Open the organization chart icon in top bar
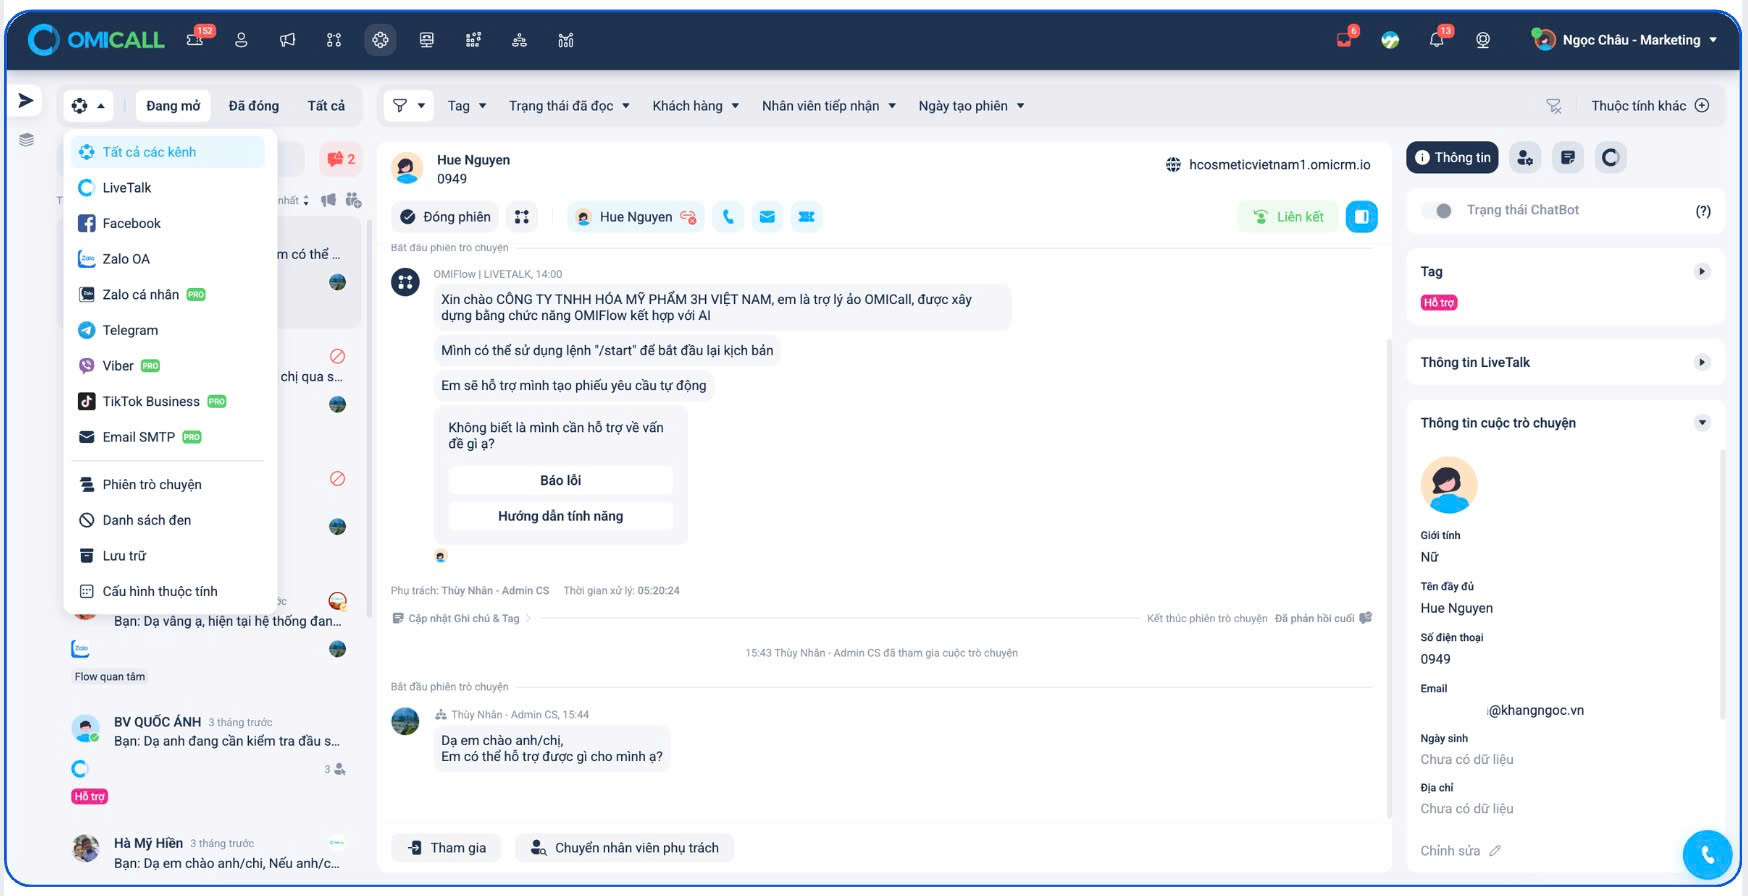The height and width of the screenshot is (896, 1748). coord(519,40)
